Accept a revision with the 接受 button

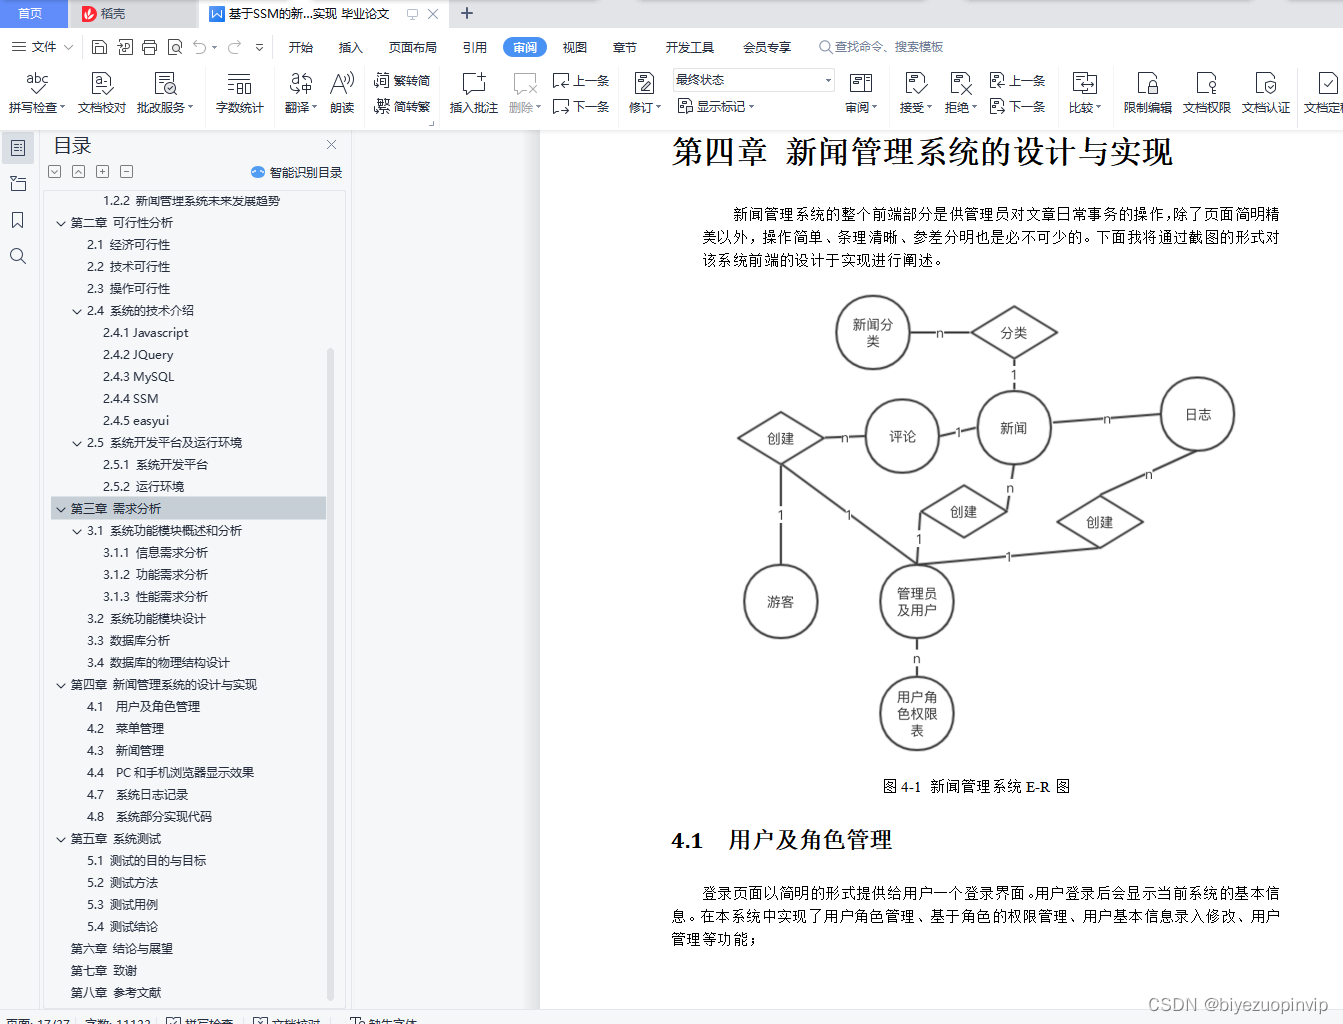(914, 90)
